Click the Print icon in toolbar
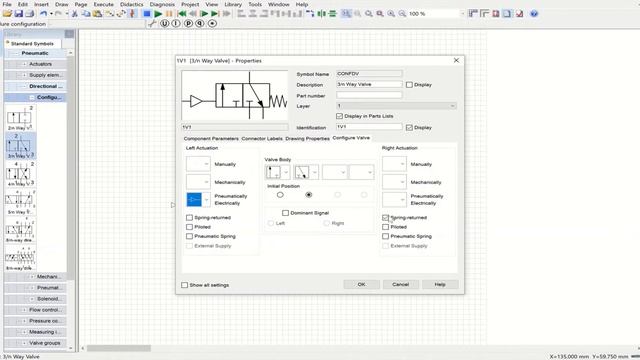640x360 pixels. [29, 13]
